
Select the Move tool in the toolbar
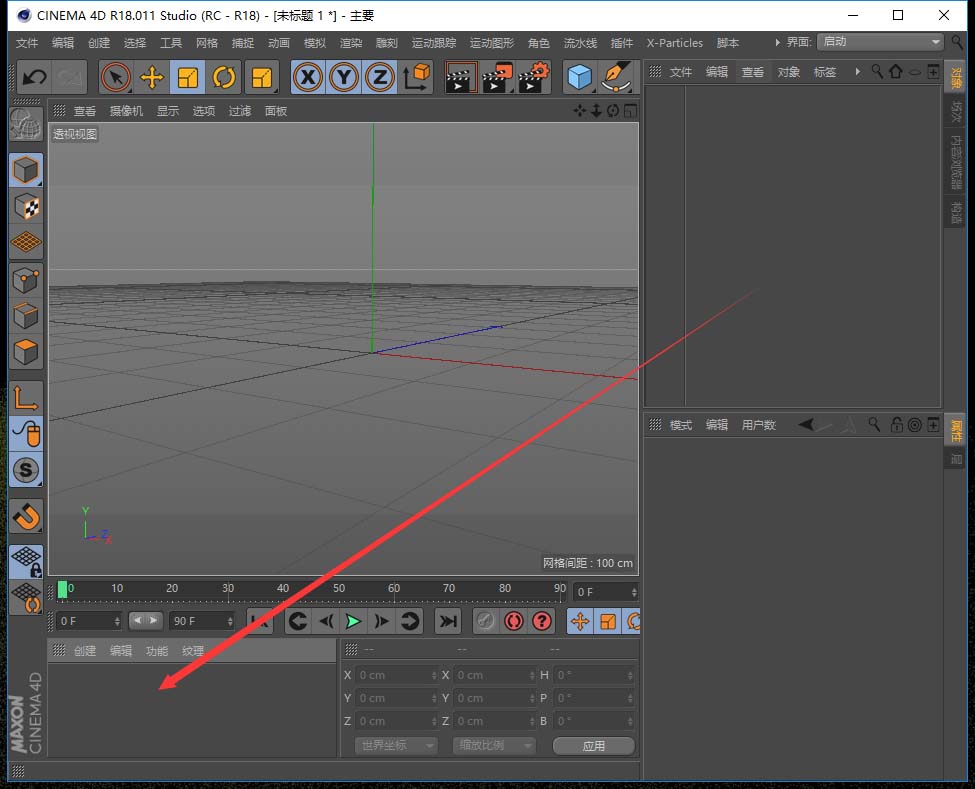[x=154, y=77]
